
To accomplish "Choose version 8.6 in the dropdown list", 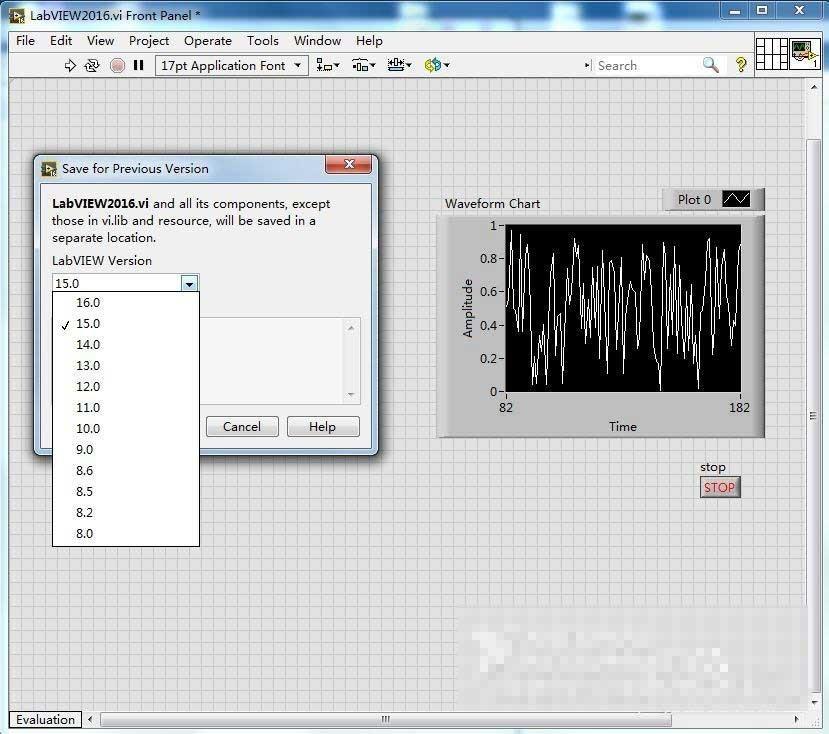I will tap(85, 471).
